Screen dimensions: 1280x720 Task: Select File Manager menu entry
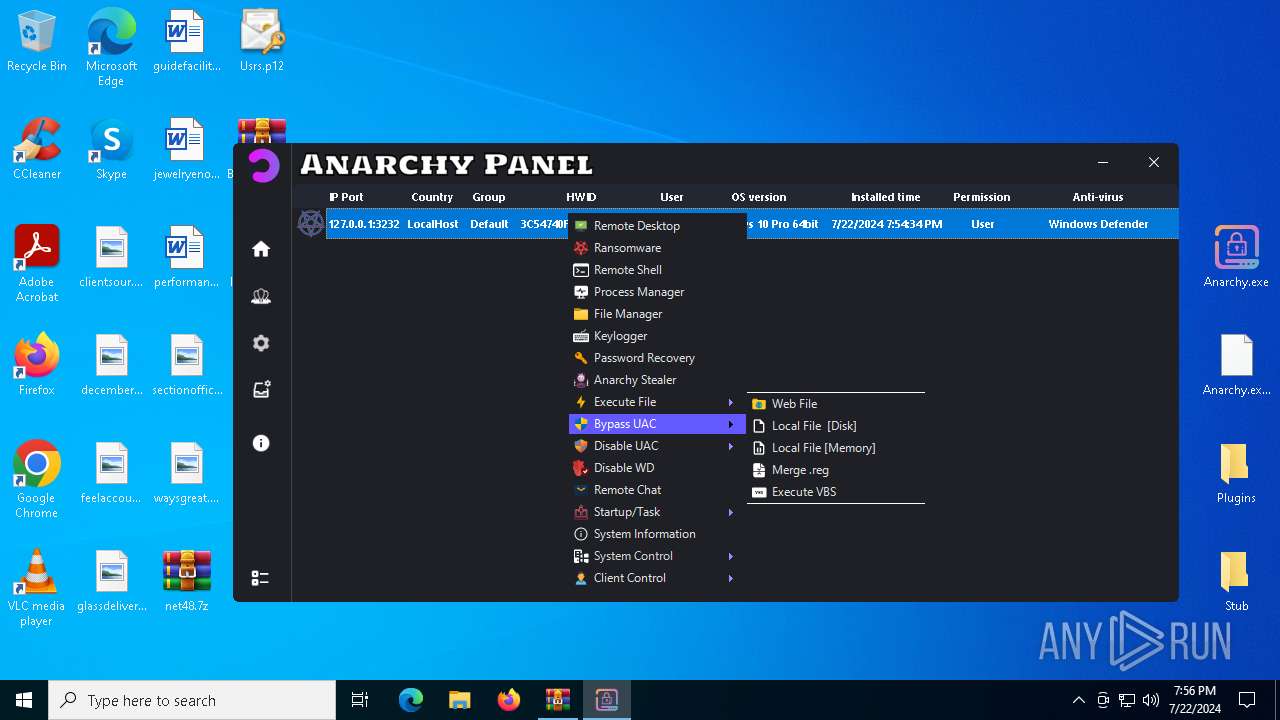[x=657, y=314]
